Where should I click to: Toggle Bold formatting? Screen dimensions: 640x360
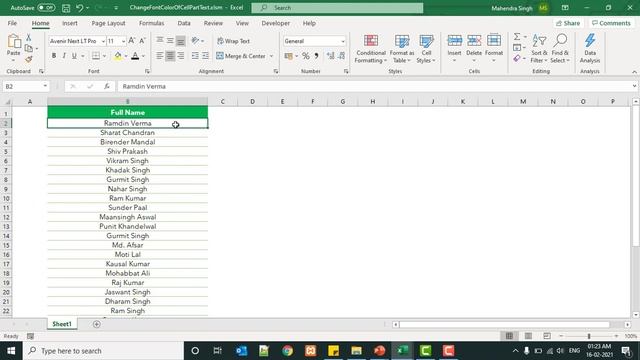pyautogui.click(x=53, y=56)
